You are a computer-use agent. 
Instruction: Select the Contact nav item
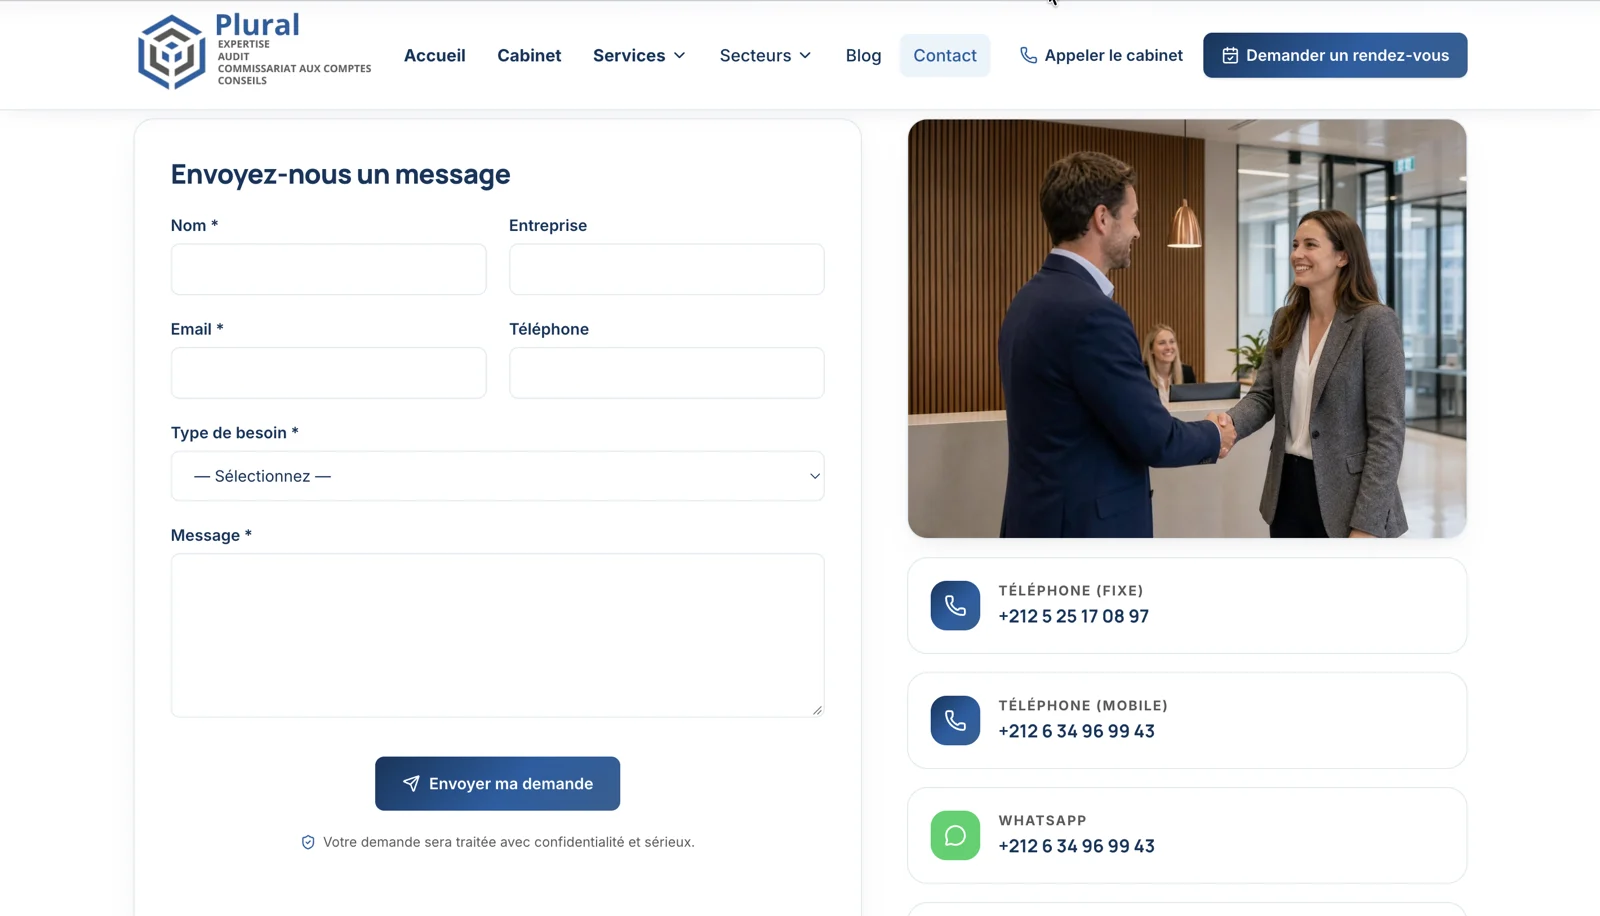pyautogui.click(x=945, y=55)
